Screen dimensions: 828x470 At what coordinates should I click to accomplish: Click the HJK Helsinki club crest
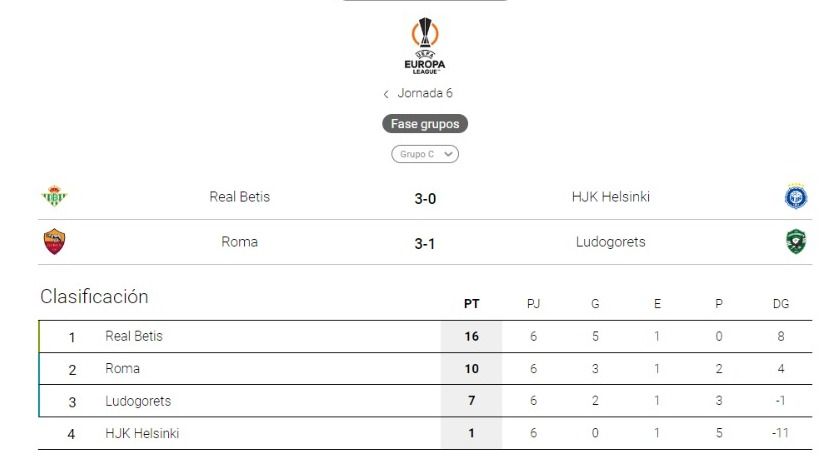[x=796, y=197]
